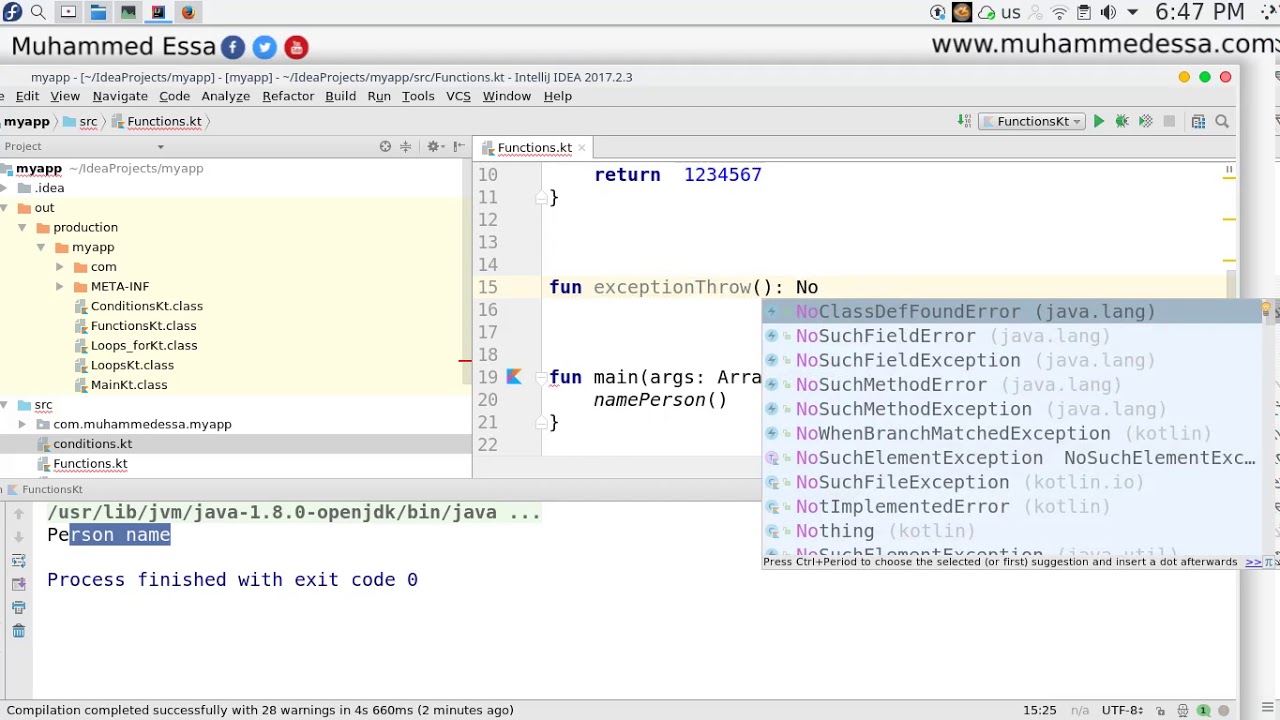1280x720 pixels.
Task: Click the UTF-8 encoding selector in status bar
Action: coord(1124,710)
